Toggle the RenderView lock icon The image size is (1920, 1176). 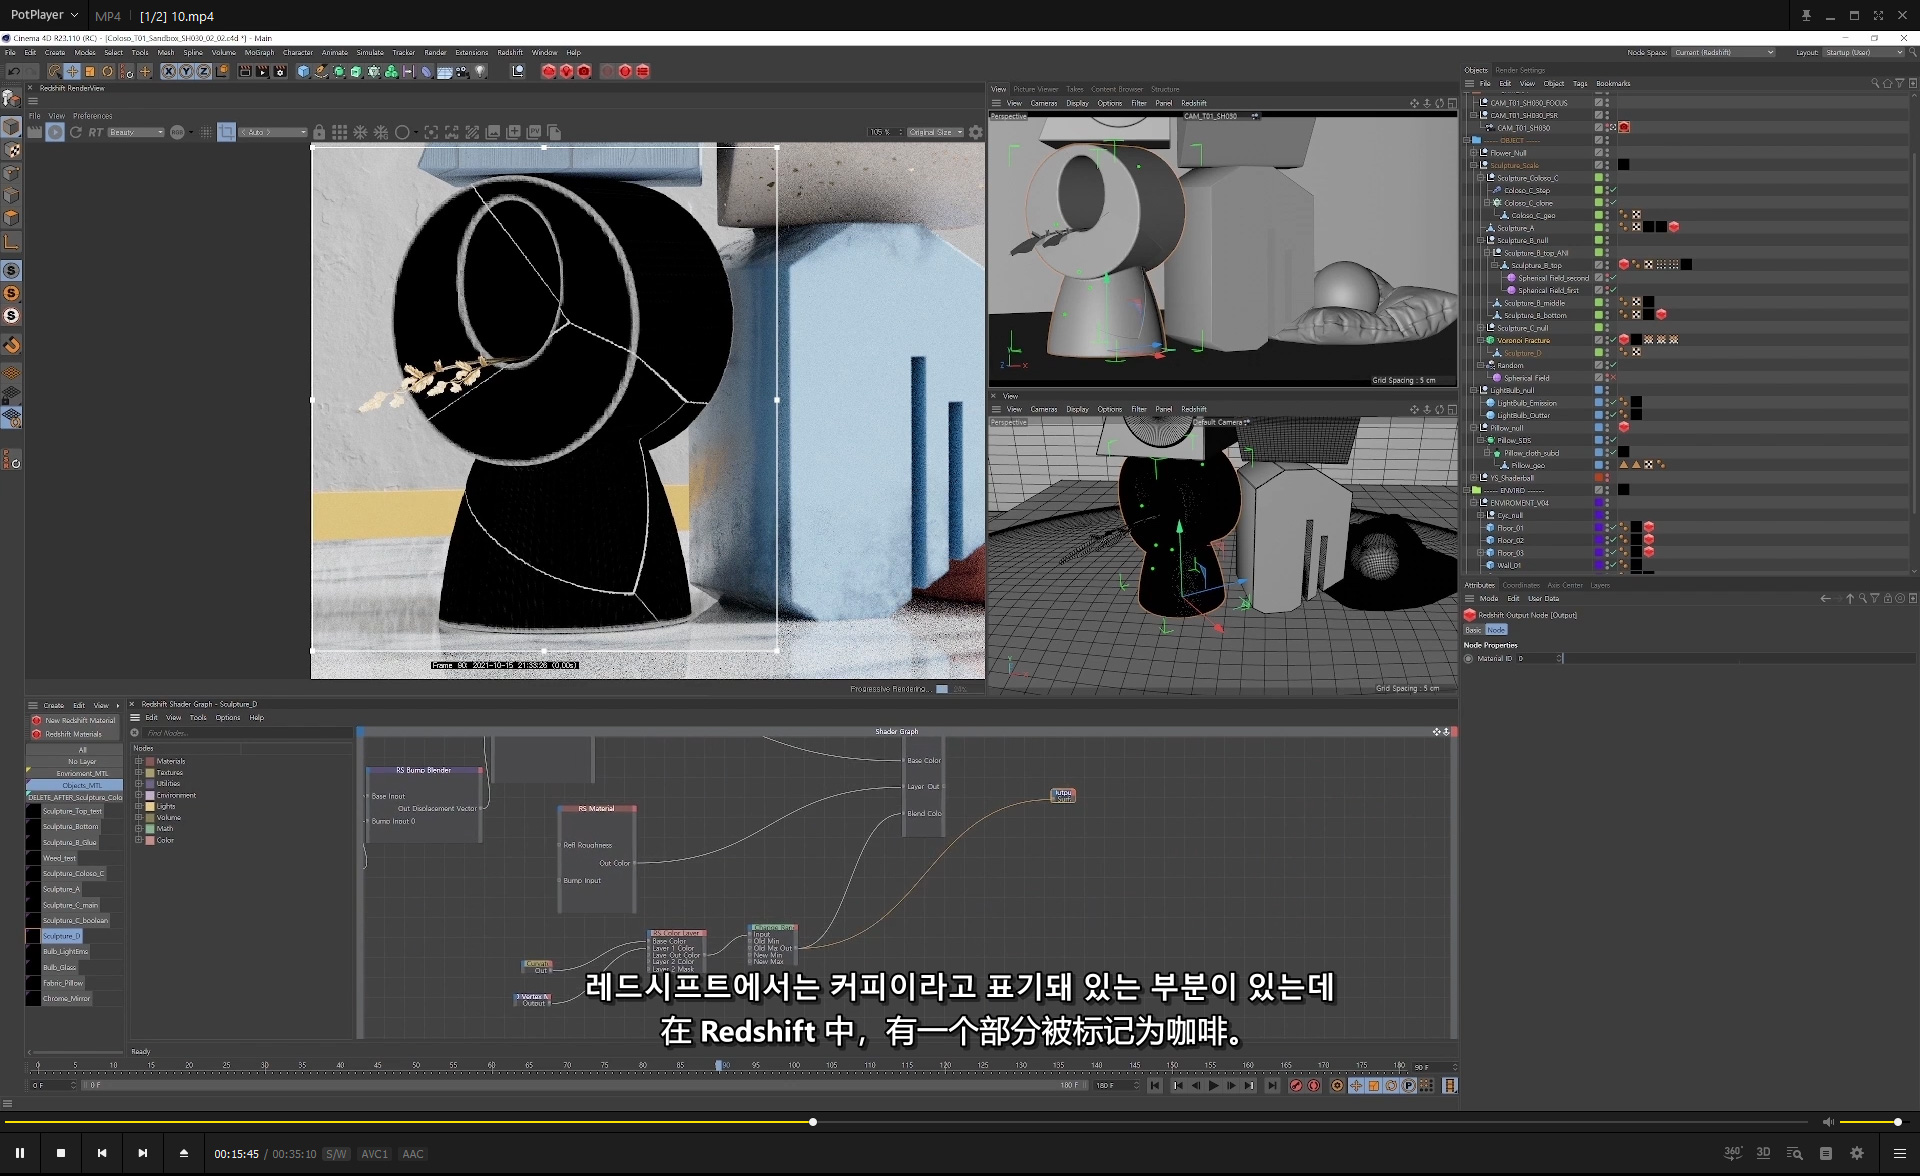[319, 132]
